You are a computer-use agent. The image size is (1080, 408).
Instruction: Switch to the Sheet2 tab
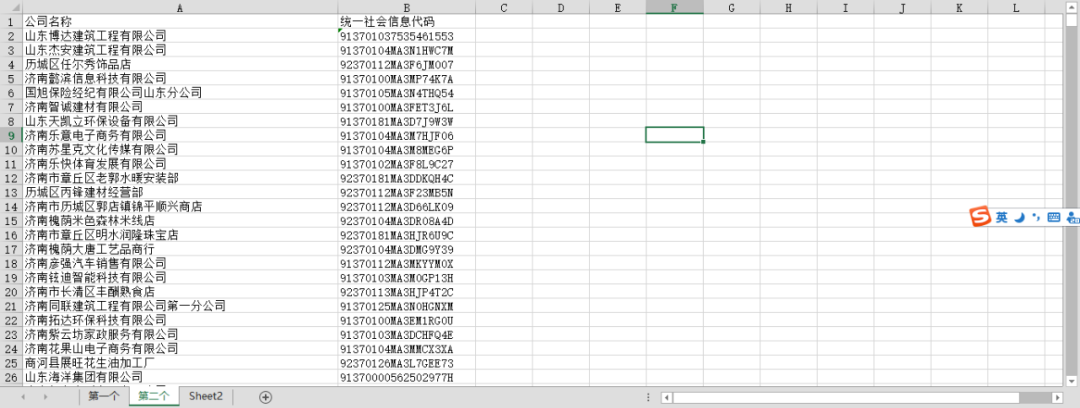[206, 396]
